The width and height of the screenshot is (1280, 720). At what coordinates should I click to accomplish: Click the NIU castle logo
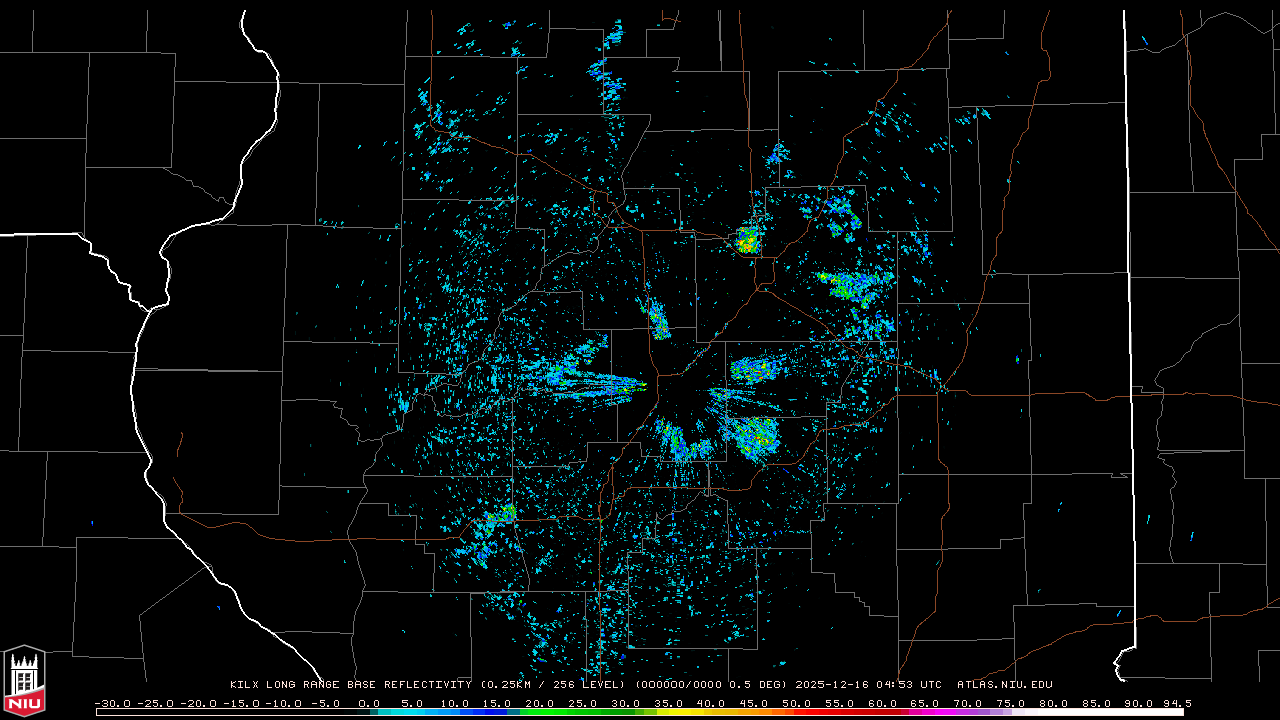25,681
